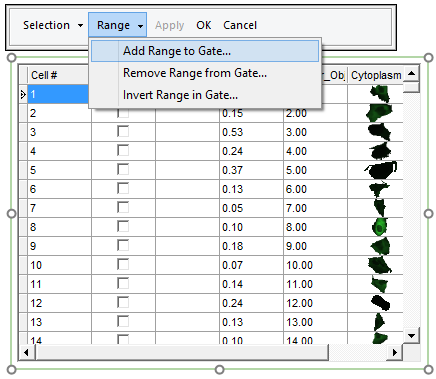Screen dimensions: 436x379
Task: Choose Invert Range in Gate option
Action: click(x=205, y=95)
